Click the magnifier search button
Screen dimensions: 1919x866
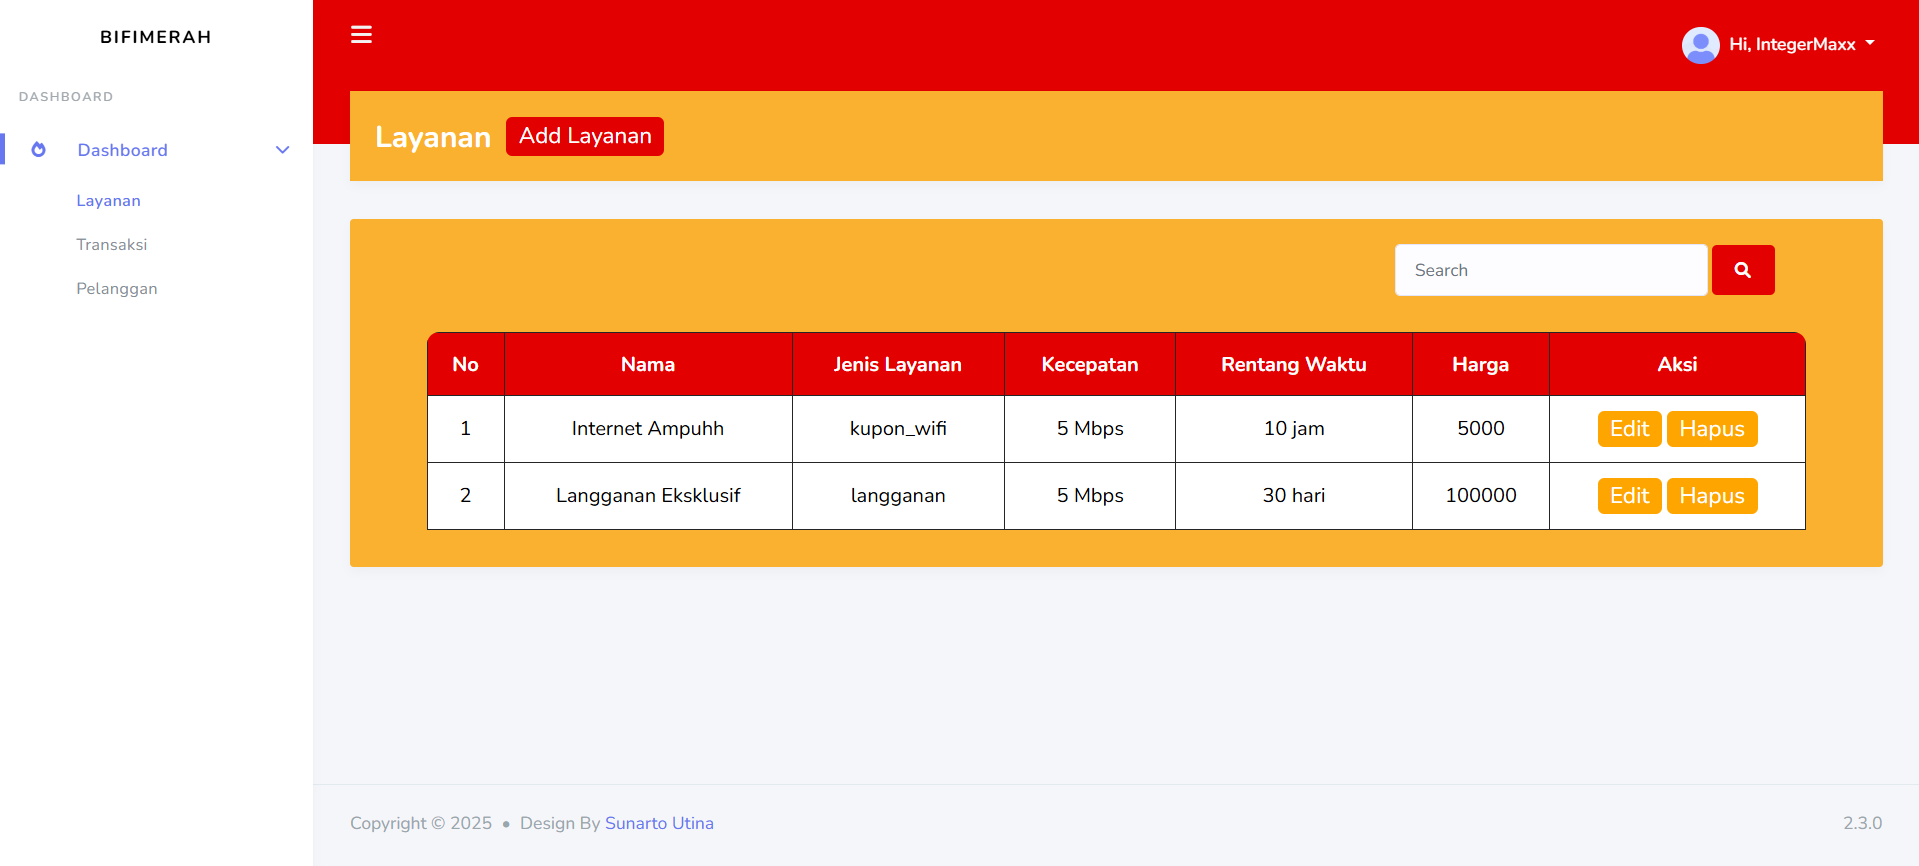click(1742, 270)
